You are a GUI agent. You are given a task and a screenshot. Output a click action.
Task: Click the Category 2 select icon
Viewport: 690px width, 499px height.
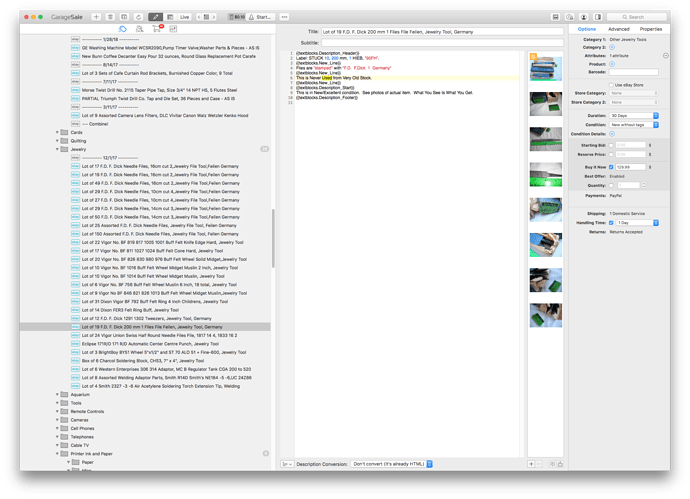pyautogui.click(x=612, y=47)
